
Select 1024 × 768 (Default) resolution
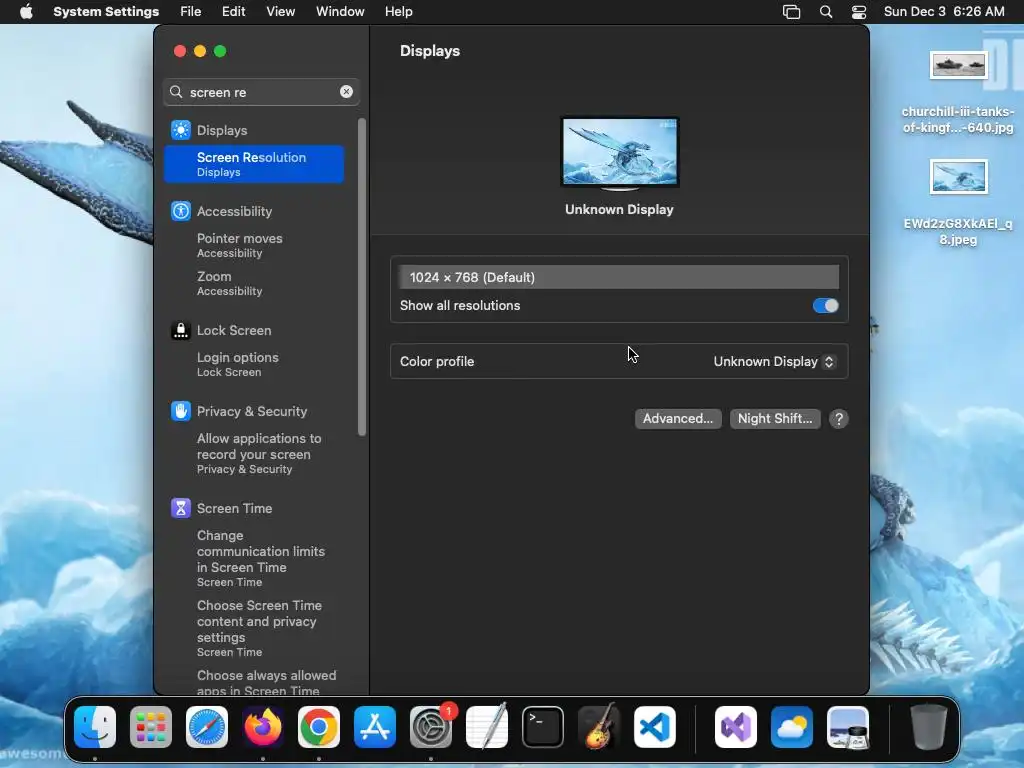click(x=619, y=278)
